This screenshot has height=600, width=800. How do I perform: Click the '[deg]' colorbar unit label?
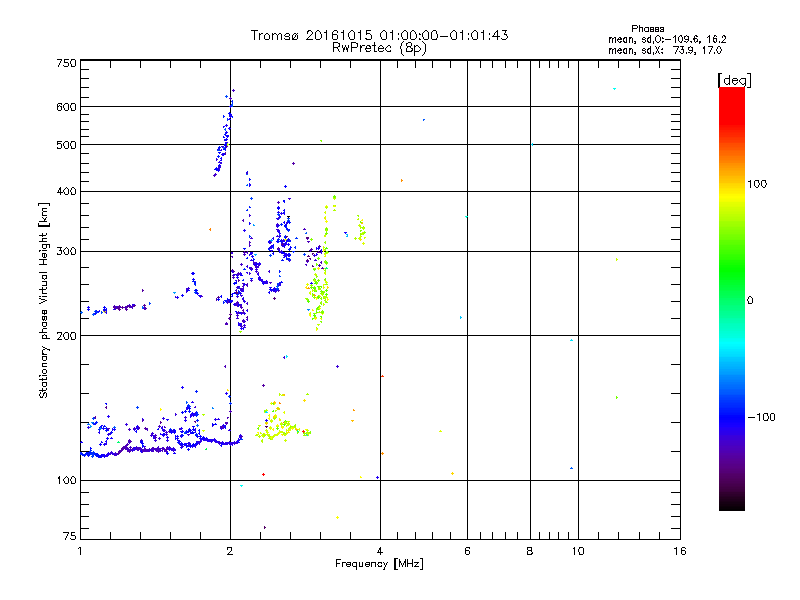(x=734, y=80)
